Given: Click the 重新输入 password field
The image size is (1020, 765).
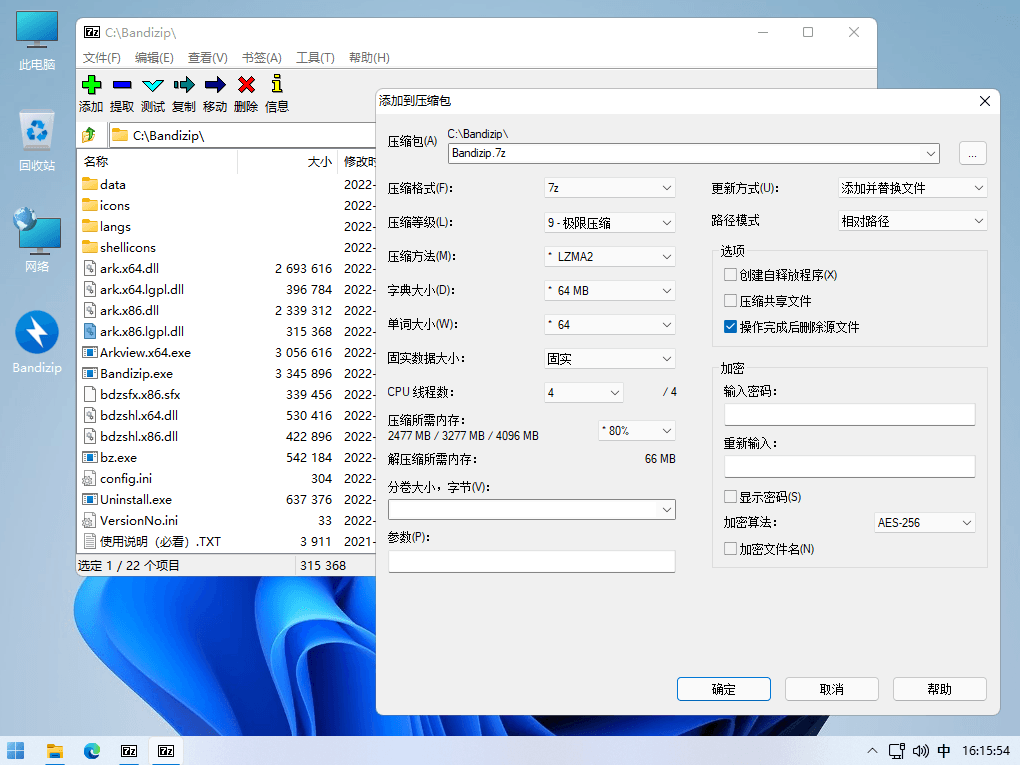Looking at the screenshot, I should pyautogui.click(x=850, y=466).
